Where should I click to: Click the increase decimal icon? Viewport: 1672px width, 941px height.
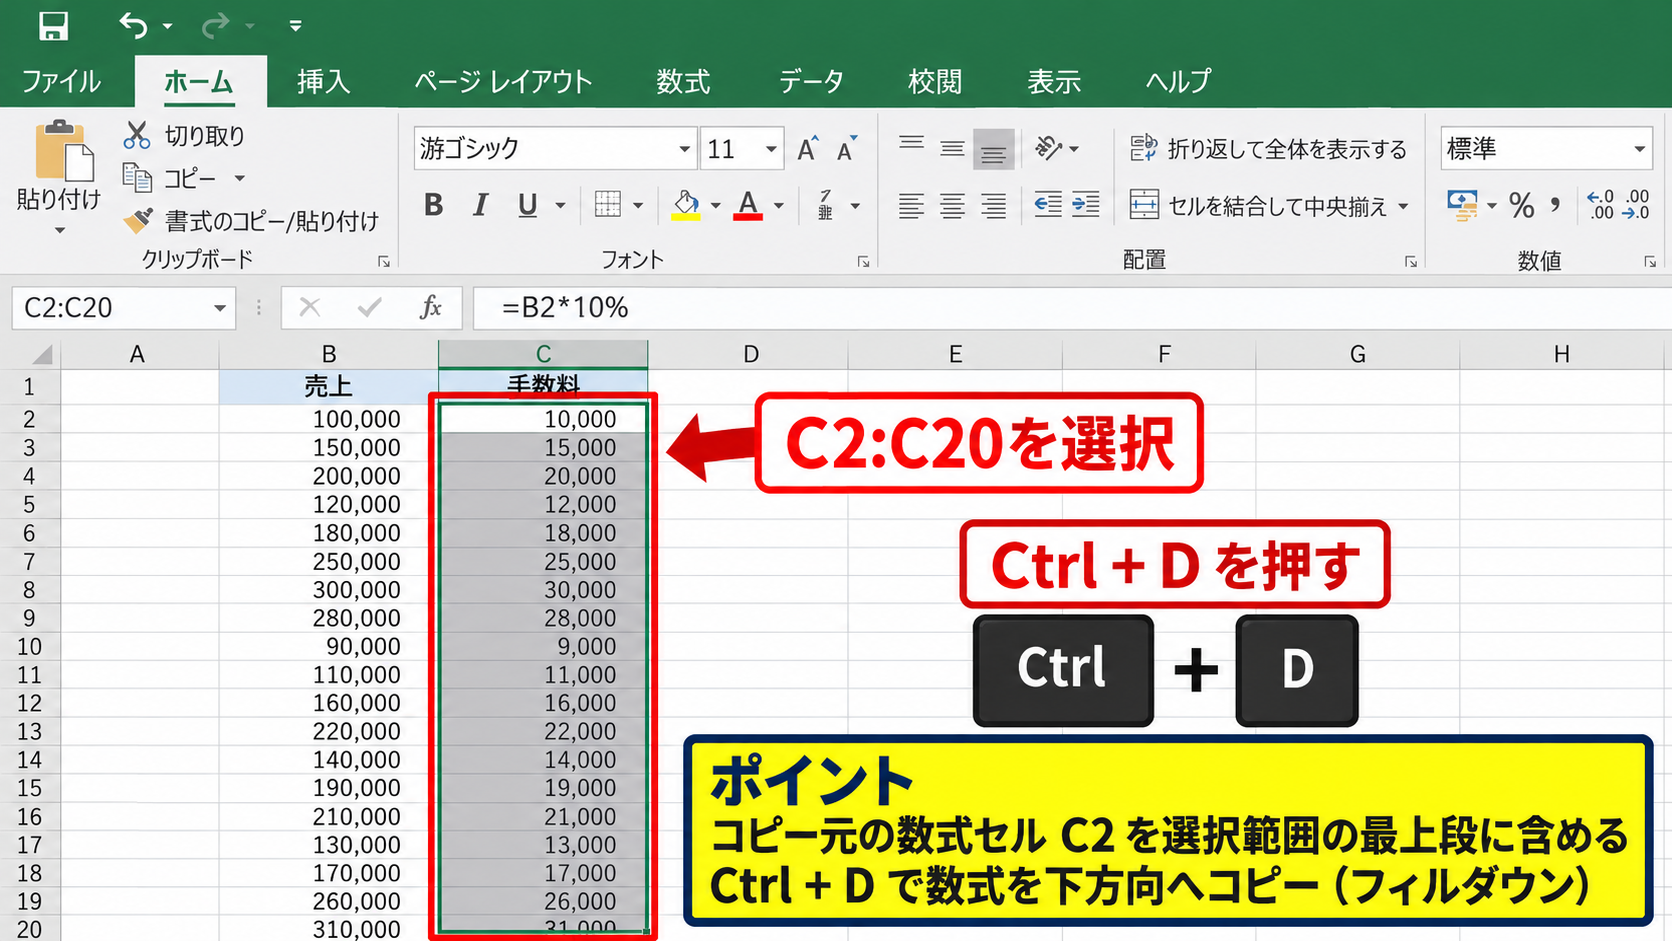pyautogui.click(x=1601, y=205)
